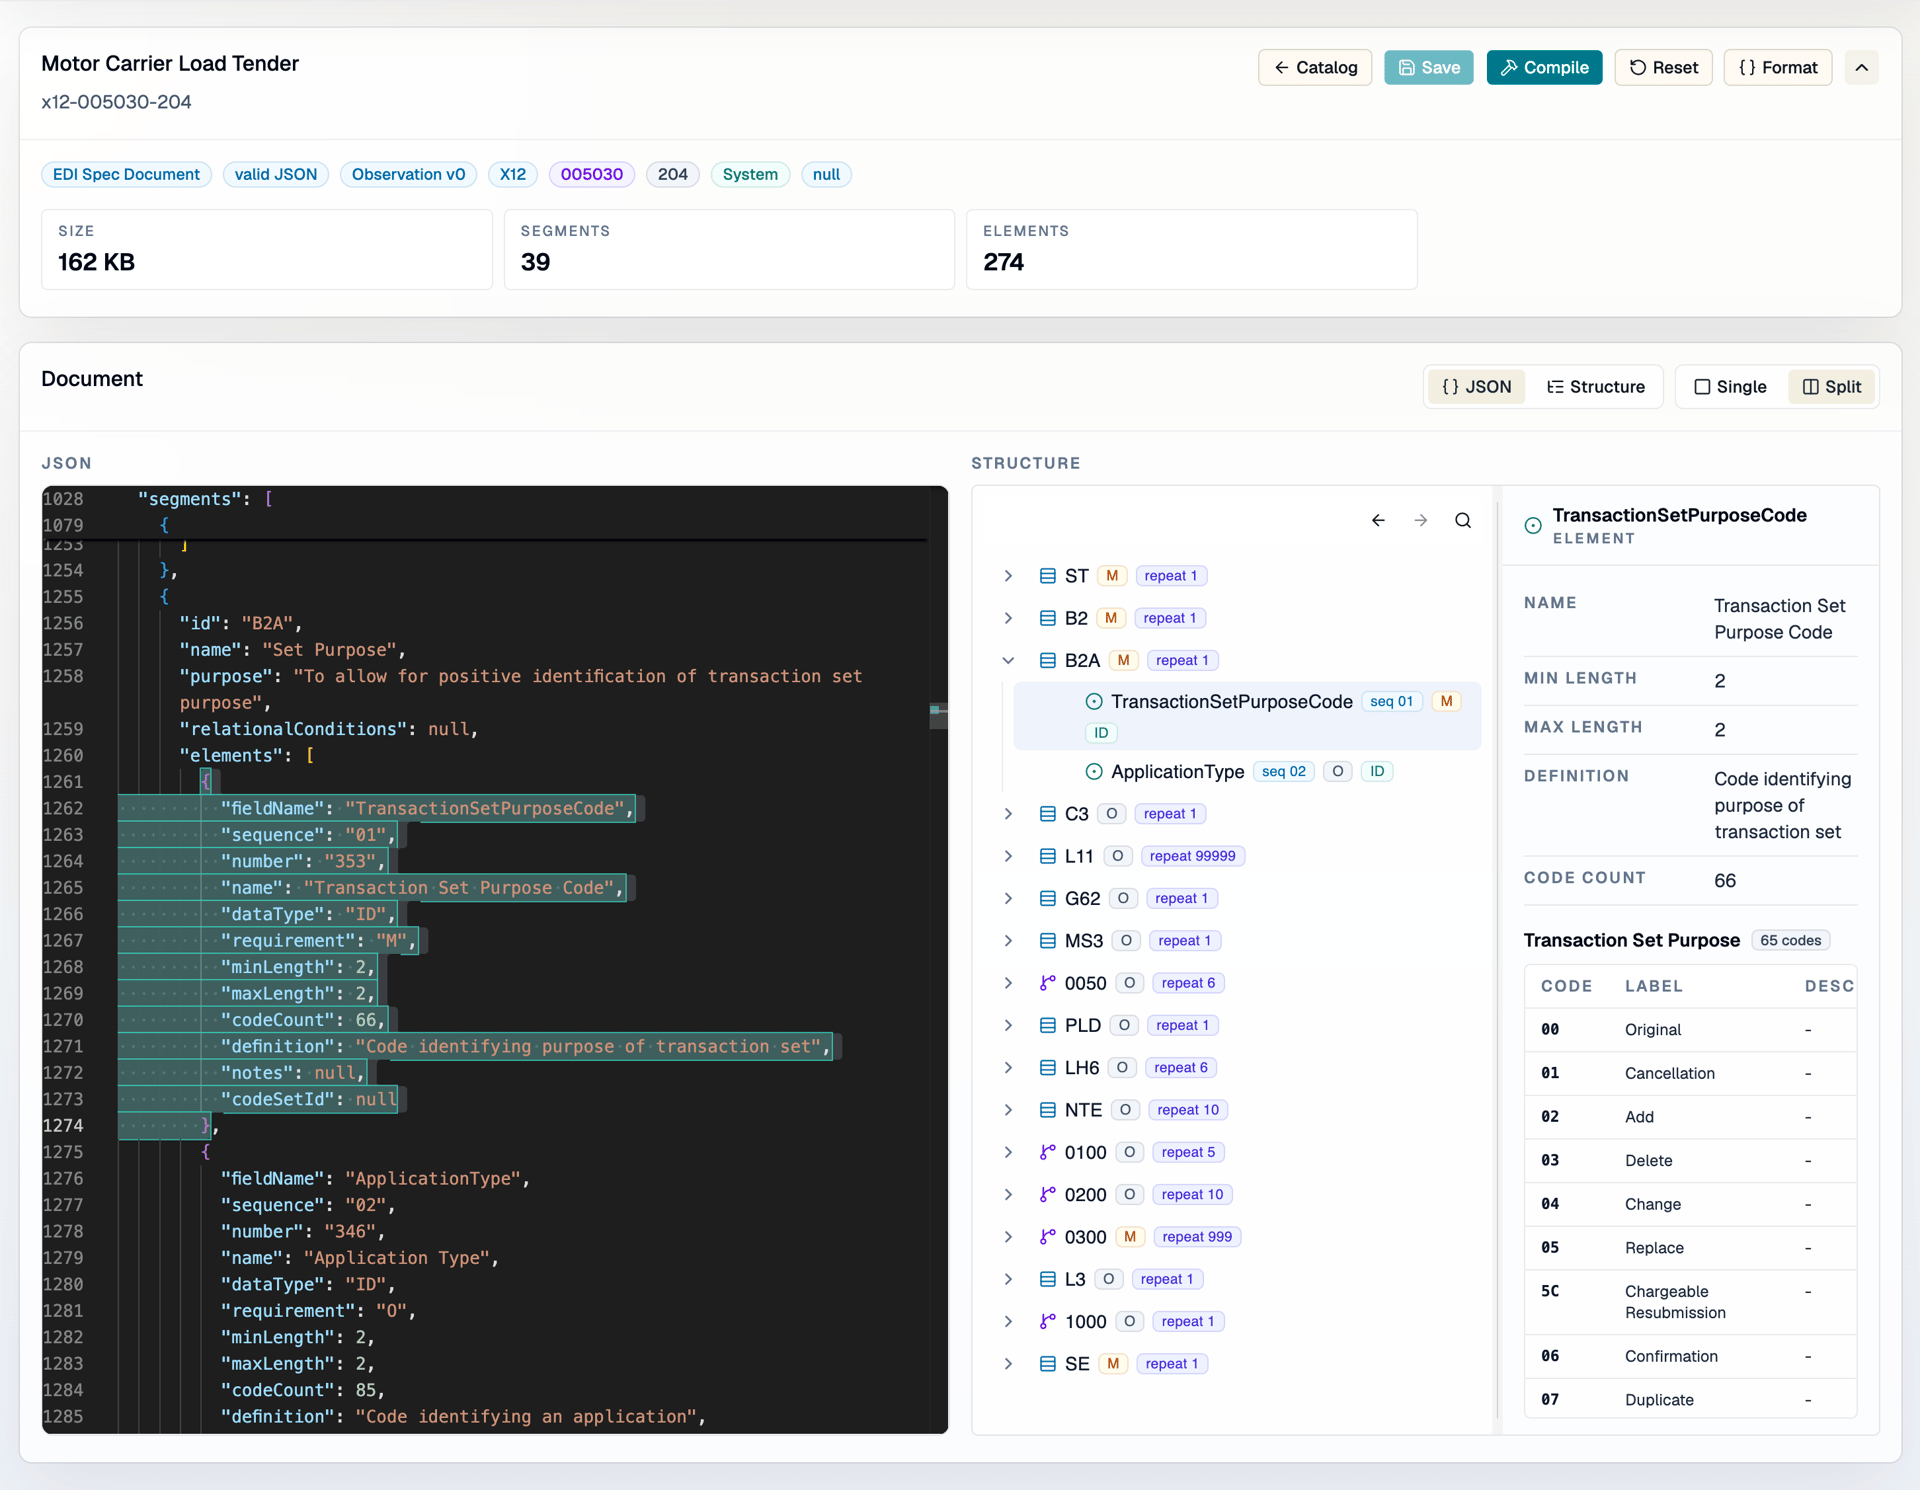Screen dimensions: 1920x1490
Task: Expand the SE segment
Action: [x=1008, y=1364]
